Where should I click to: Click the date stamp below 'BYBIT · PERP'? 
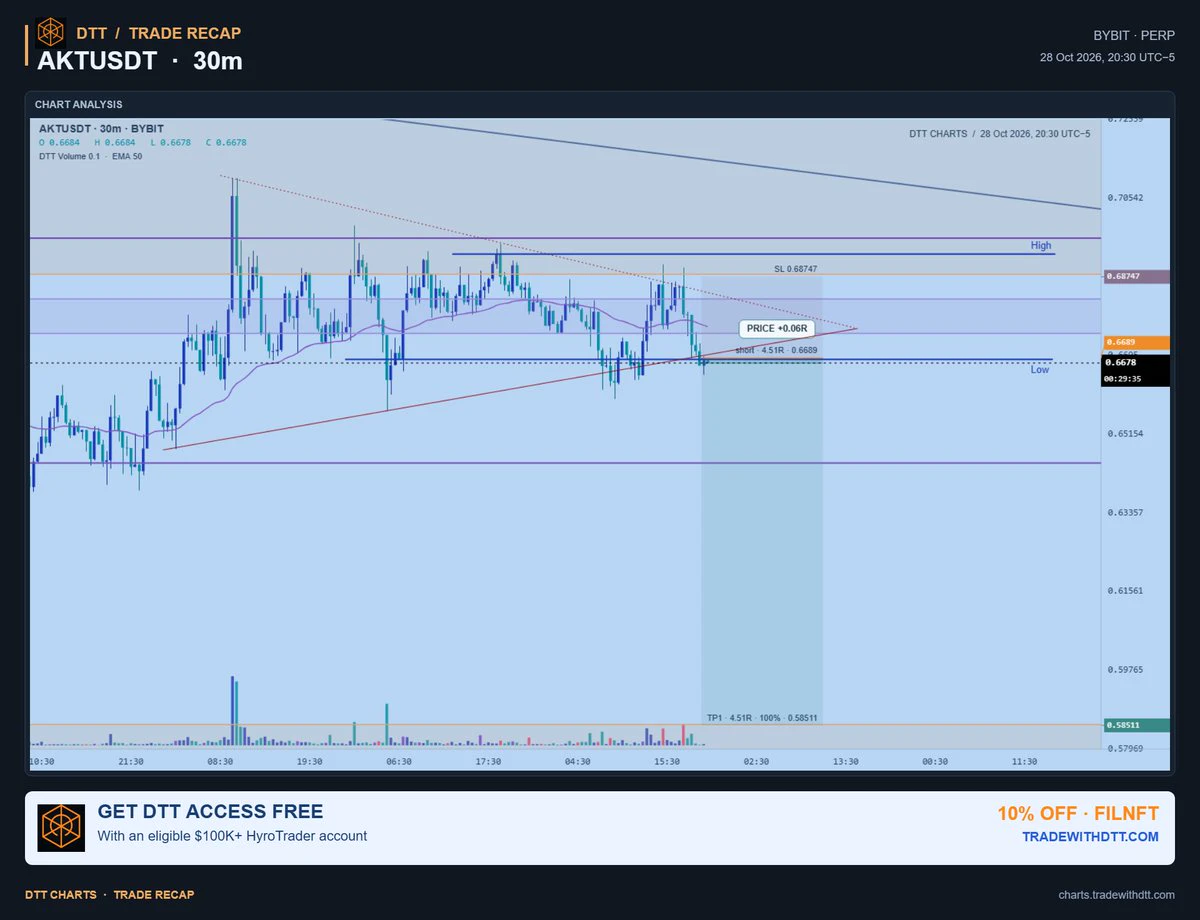(x=1108, y=57)
